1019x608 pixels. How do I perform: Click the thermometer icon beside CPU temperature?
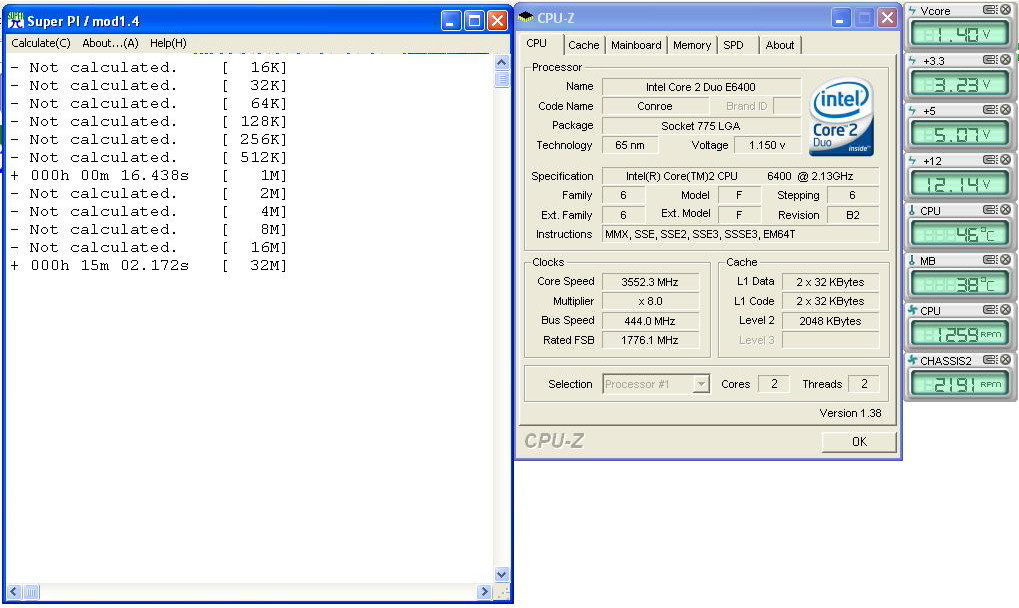pyautogui.click(x=912, y=210)
